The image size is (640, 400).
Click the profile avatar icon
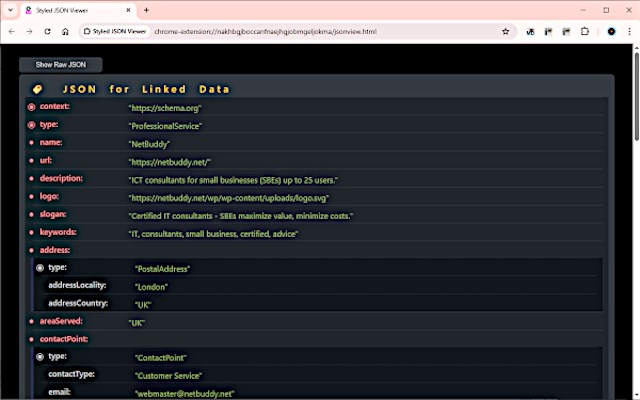(611, 31)
